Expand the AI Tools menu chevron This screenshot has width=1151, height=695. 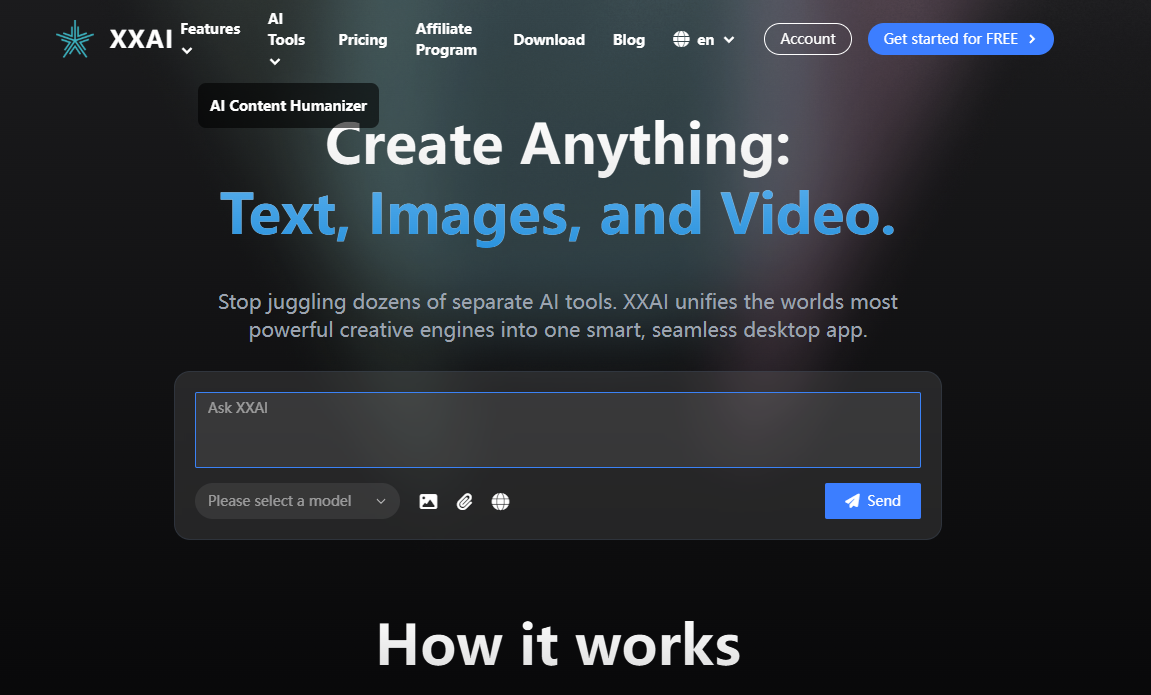tap(275, 61)
